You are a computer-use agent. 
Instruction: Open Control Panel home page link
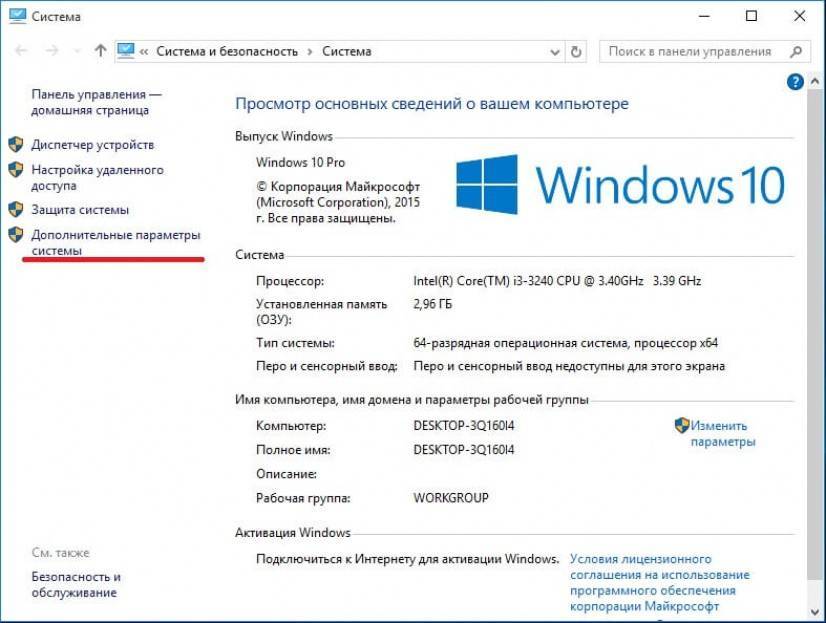tap(96, 102)
